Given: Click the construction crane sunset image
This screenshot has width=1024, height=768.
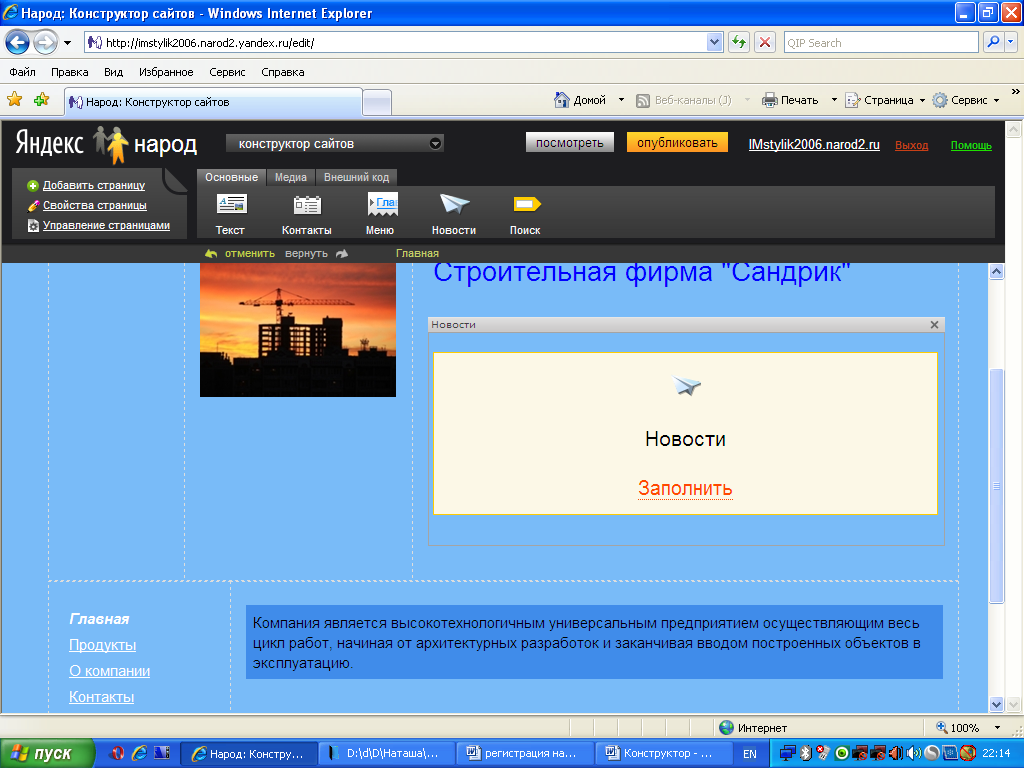Looking at the screenshot, I should point(298,330).
